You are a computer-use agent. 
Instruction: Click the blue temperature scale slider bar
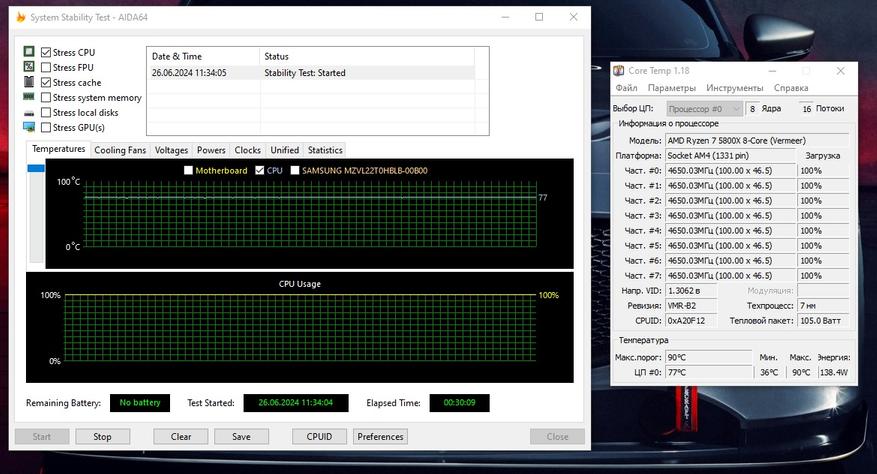[36, 168]
